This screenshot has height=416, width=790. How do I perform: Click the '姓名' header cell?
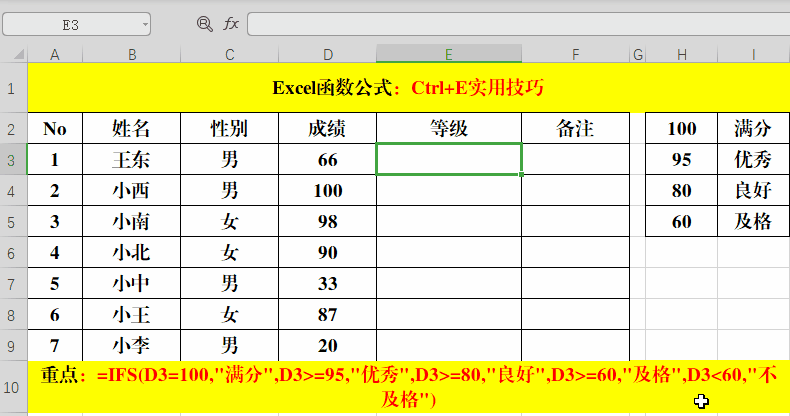(131, 128)
